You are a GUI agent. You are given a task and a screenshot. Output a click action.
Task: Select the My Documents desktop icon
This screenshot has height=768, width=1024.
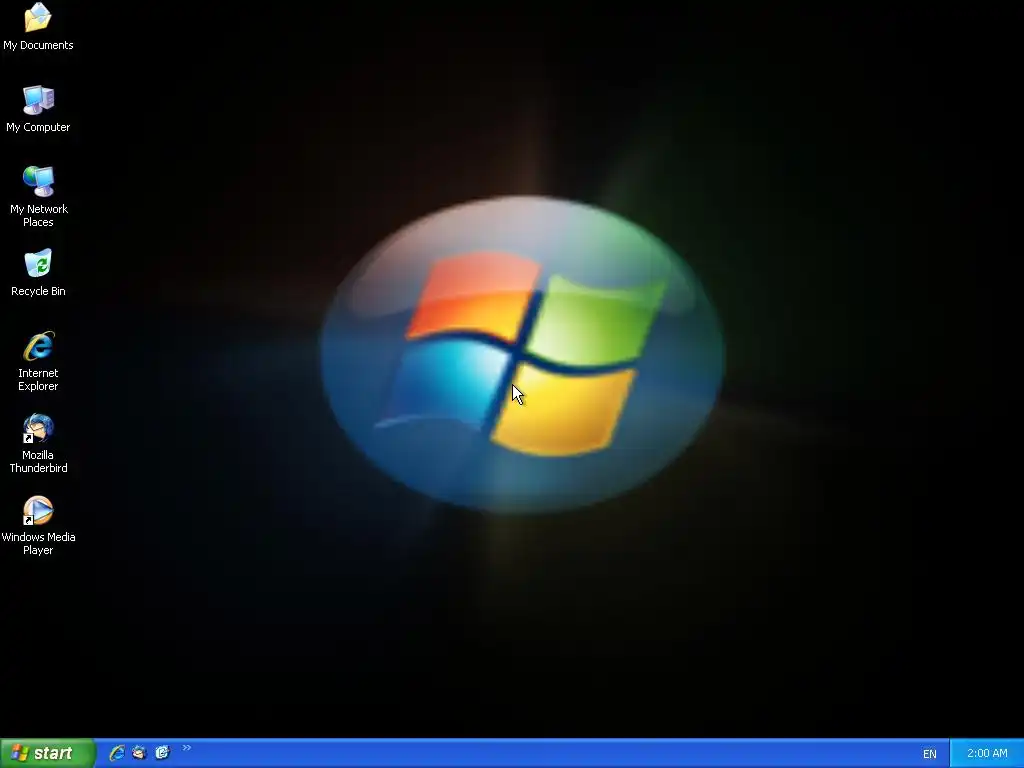[x=38, y=26]
